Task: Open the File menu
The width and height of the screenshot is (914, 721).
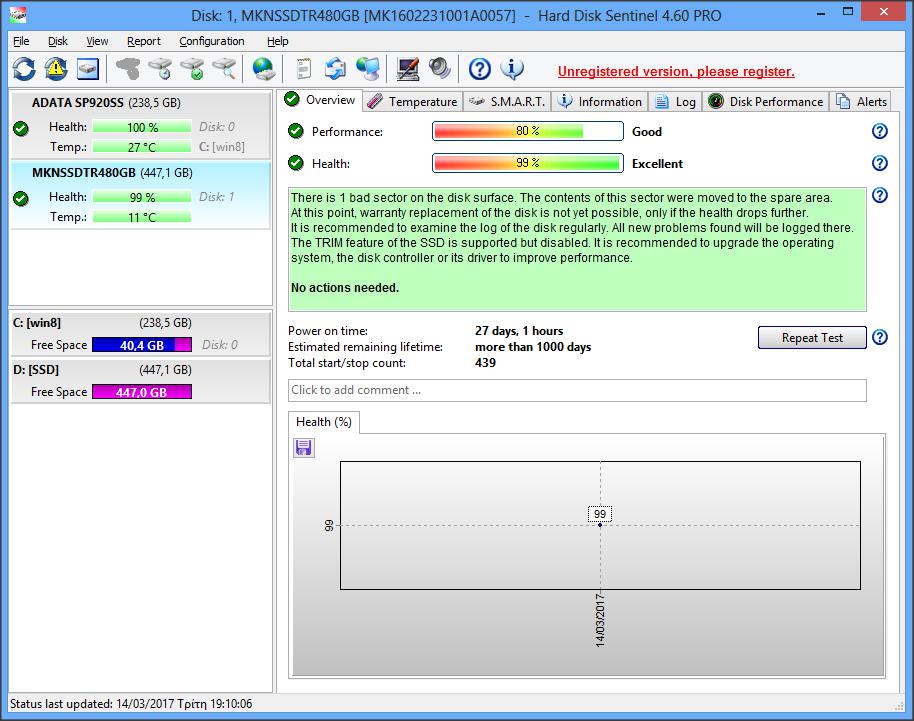Action: point(21,41)
